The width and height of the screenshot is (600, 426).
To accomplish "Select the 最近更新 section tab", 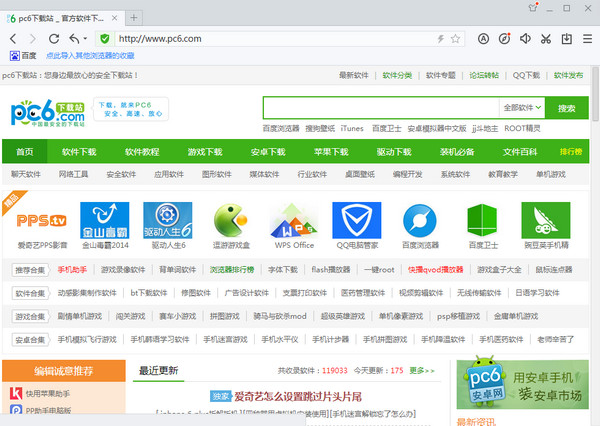I will pyautogui.click(x=158, y=371).
